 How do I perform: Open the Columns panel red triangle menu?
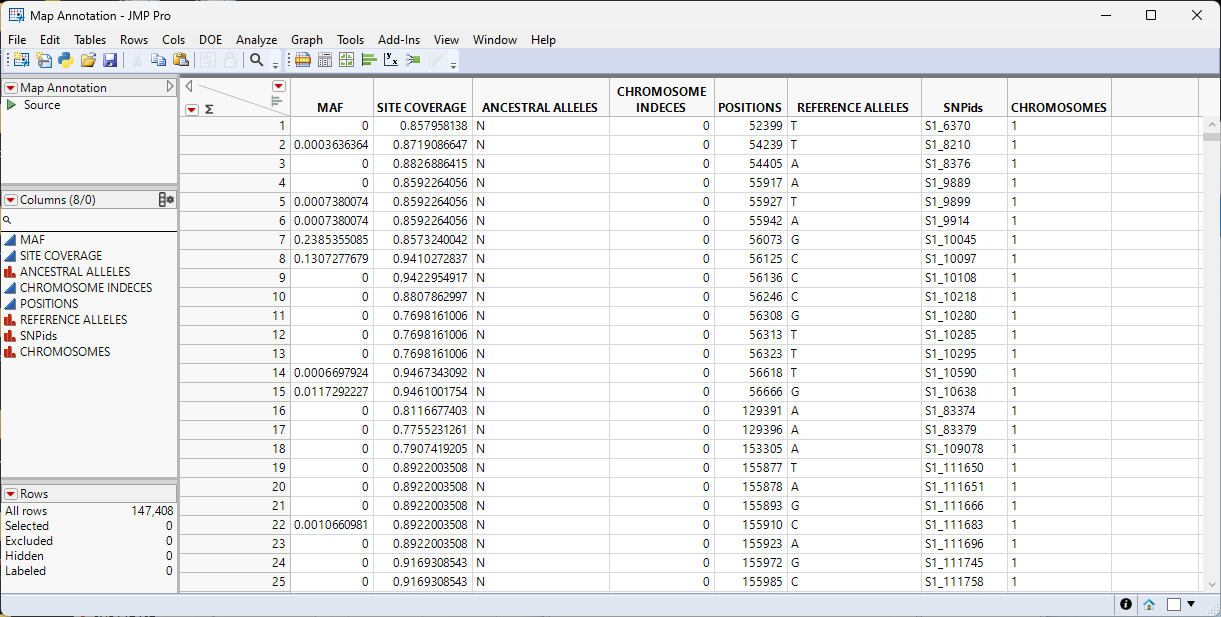(x=11, y=200)
